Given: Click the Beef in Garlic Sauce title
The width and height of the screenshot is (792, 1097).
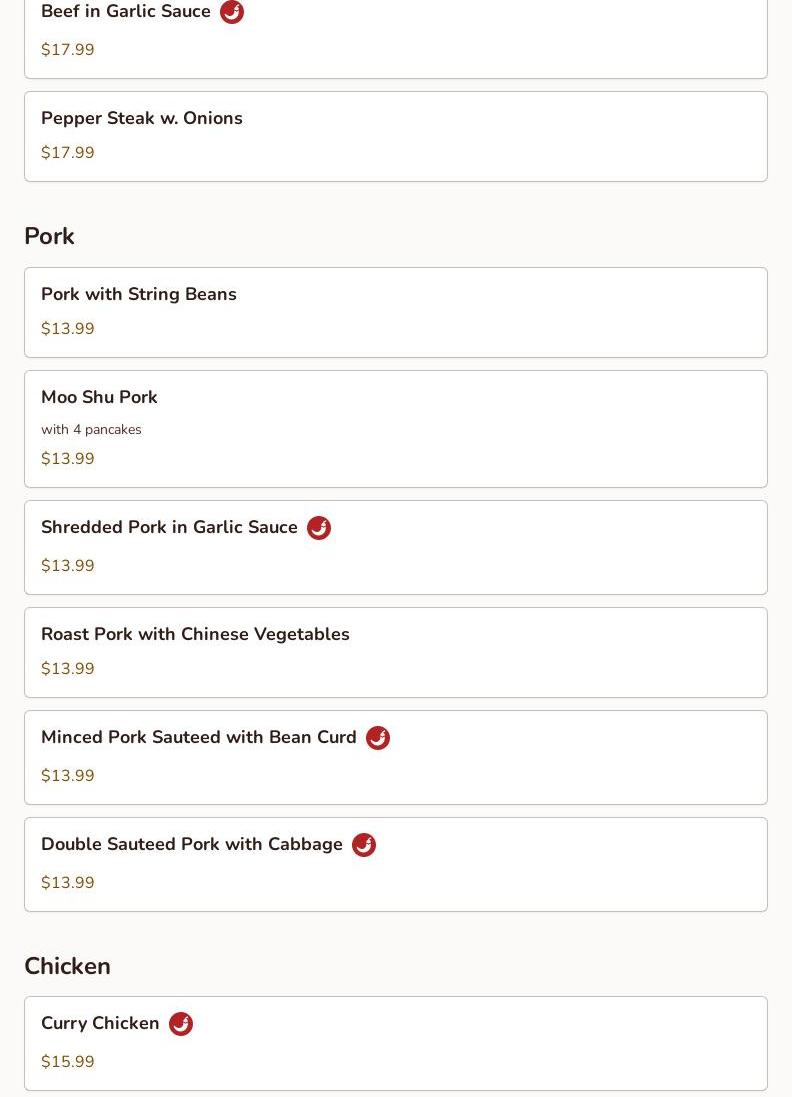Looking at the screenshot, I should [x=126, y=12].
